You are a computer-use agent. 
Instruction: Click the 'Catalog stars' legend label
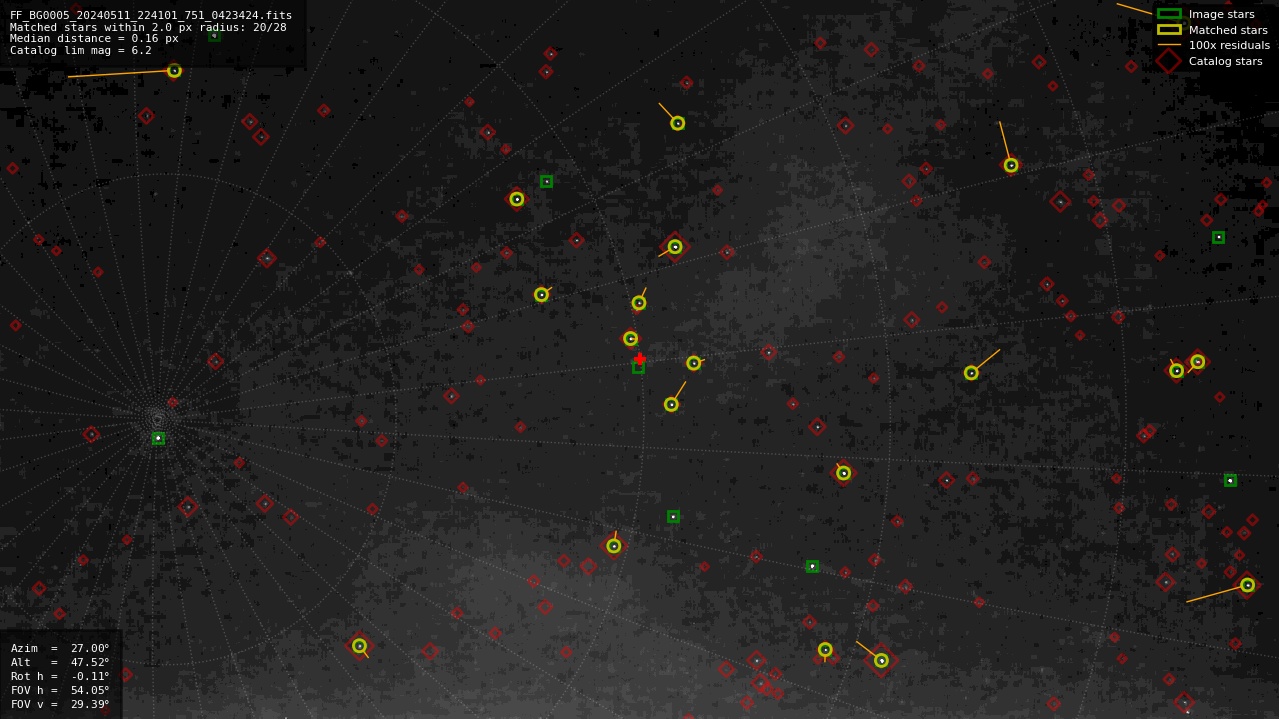pyautogui.click(x=1226, y=61)
